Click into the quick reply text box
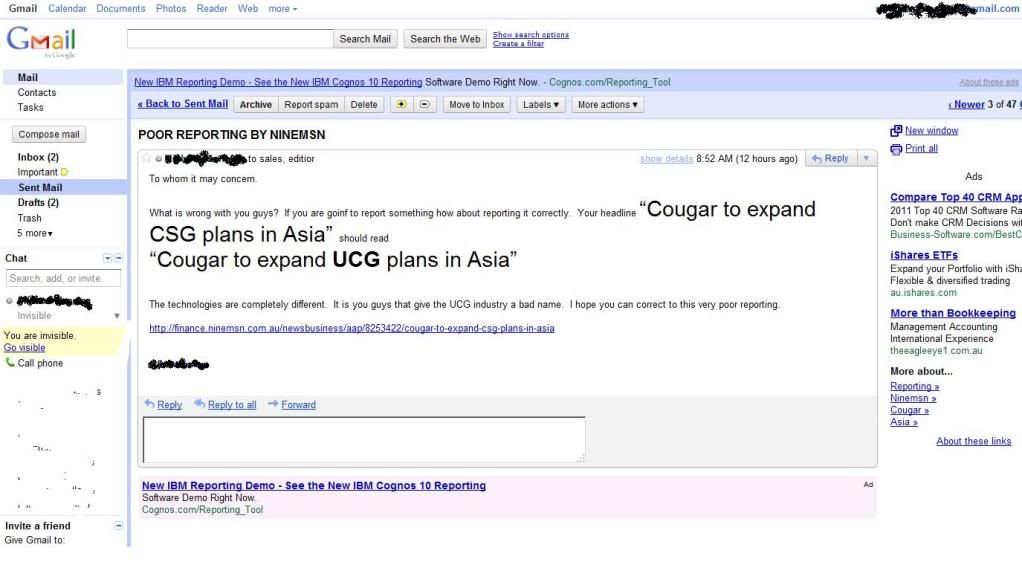This screenshot has height=565, width=1022. pos(364,440)
